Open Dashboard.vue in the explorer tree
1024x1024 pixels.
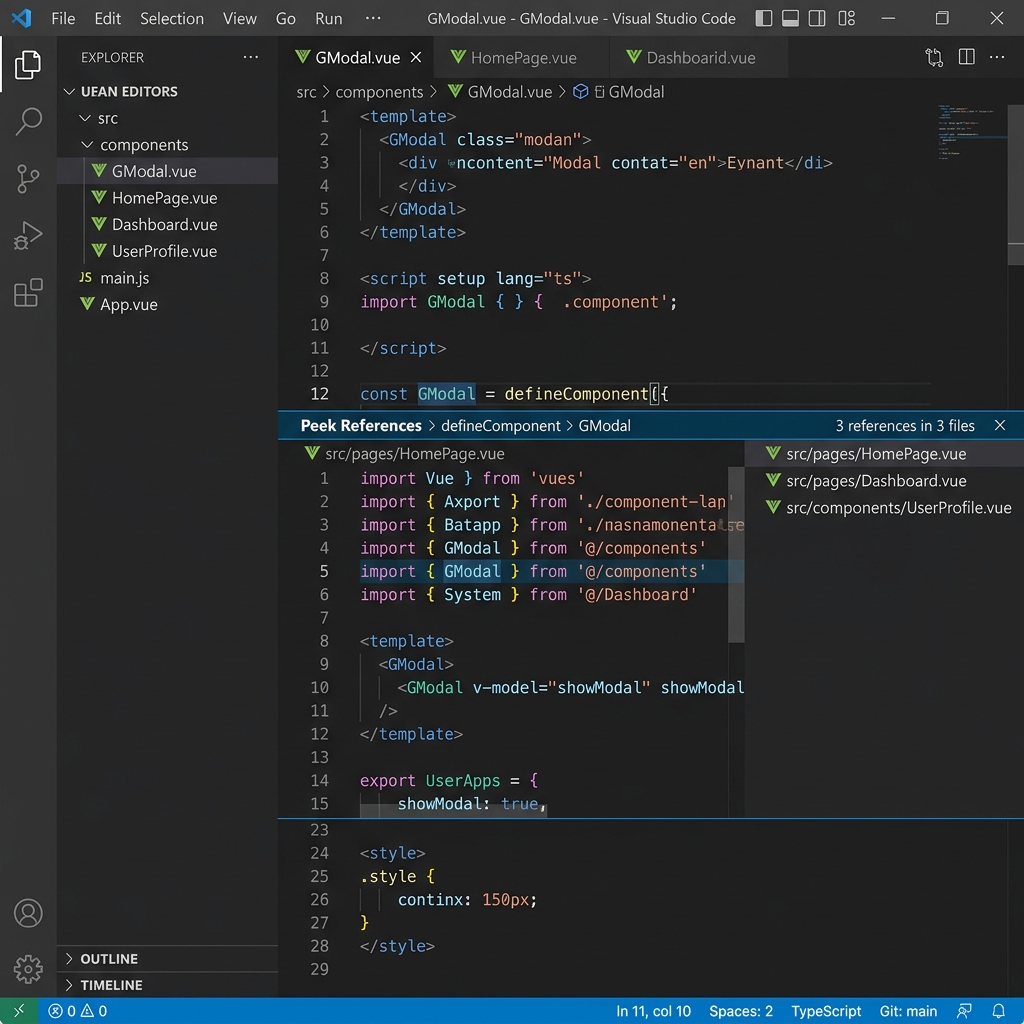[x=167, y=225]
